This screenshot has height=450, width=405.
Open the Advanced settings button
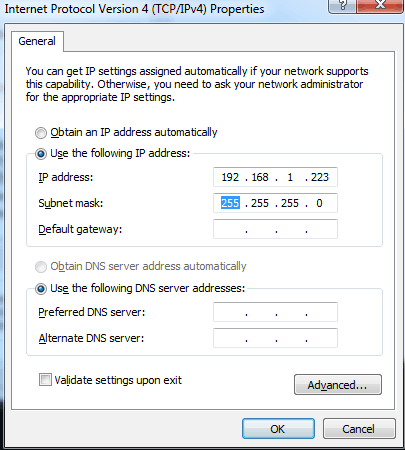(338, 385)
